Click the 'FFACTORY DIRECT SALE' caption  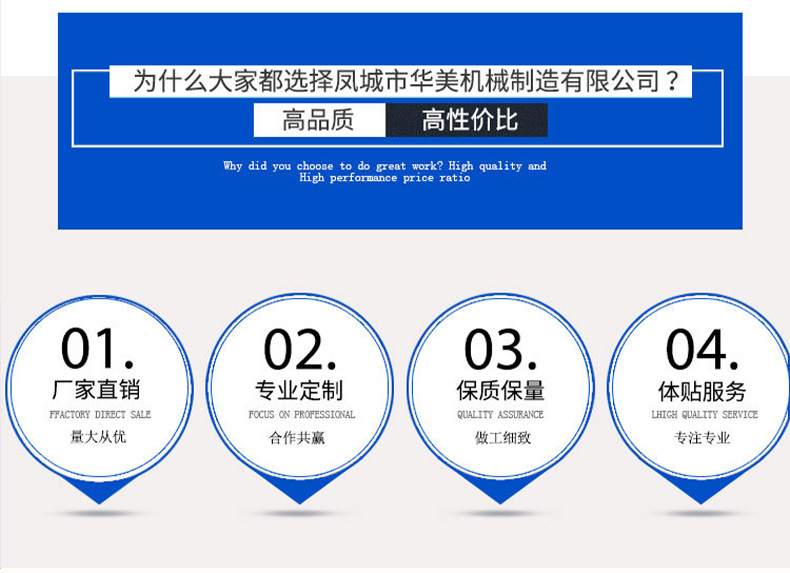point(100,415)
